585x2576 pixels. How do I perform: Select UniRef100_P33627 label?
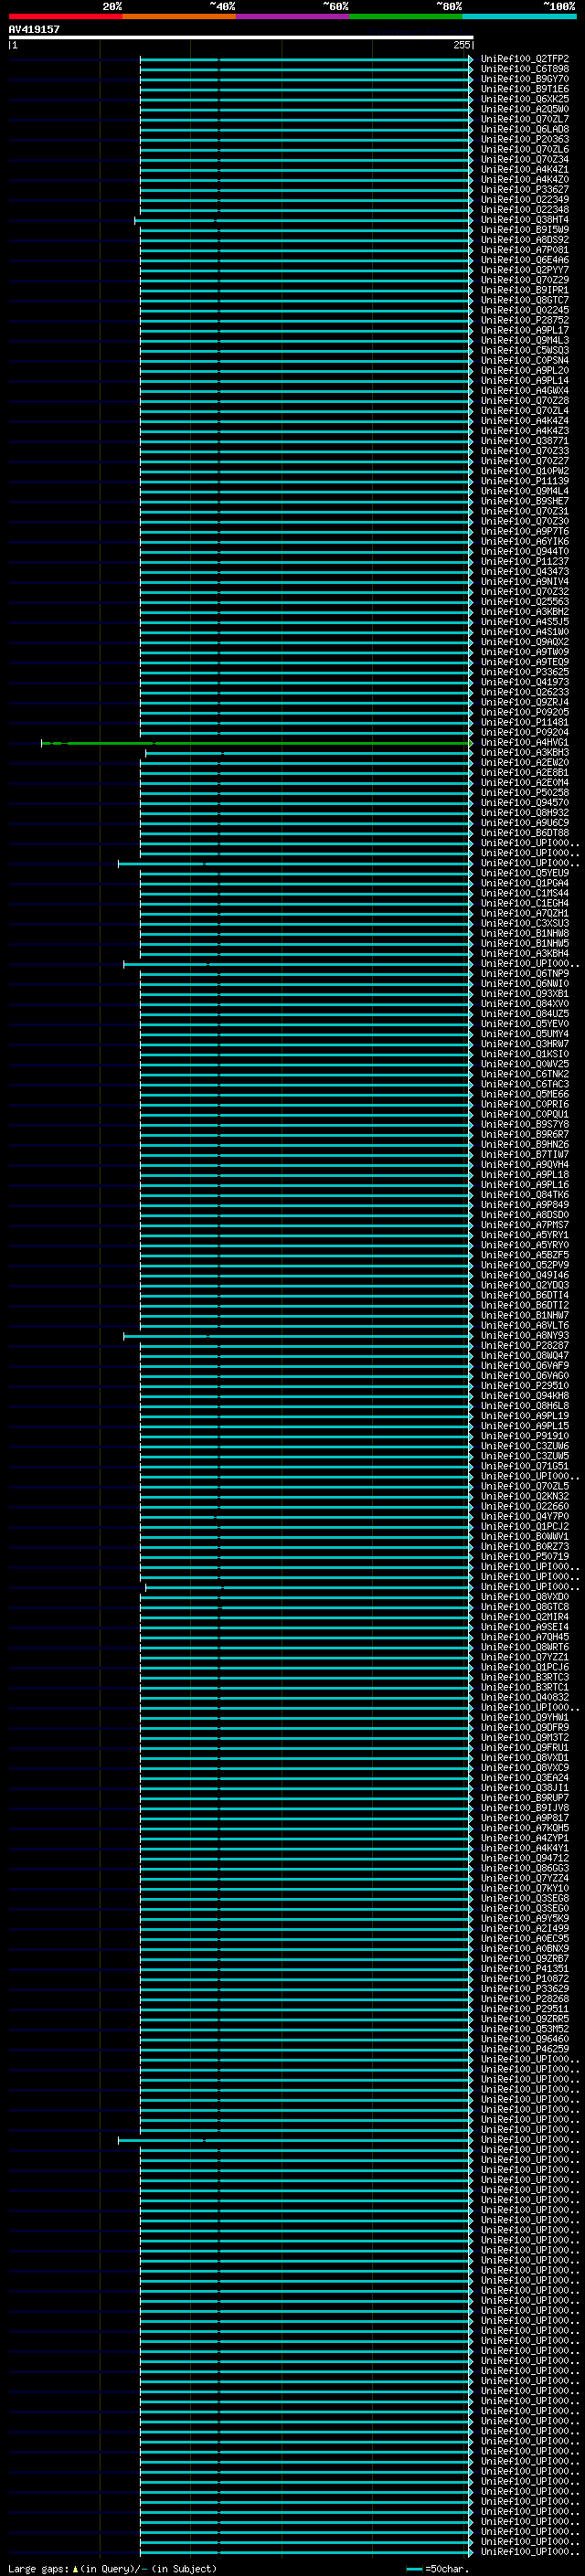pos(525,189)
